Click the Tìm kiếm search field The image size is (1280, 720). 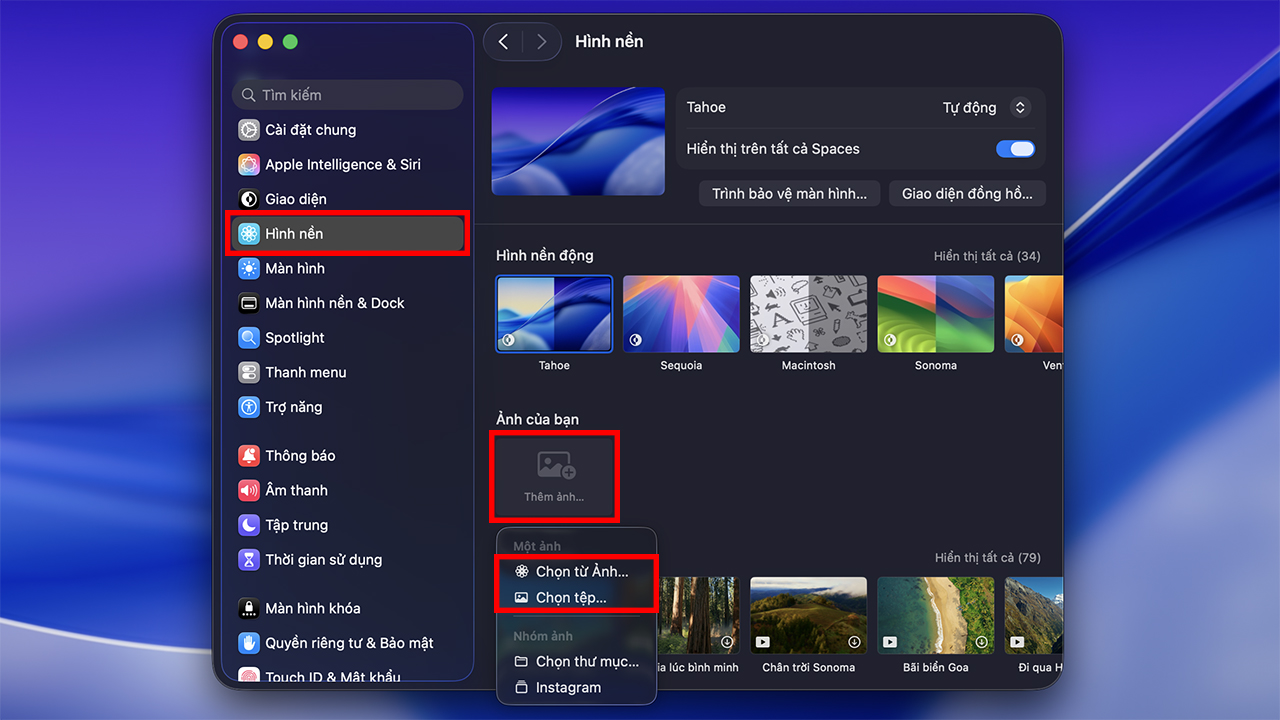click(348, 95)
